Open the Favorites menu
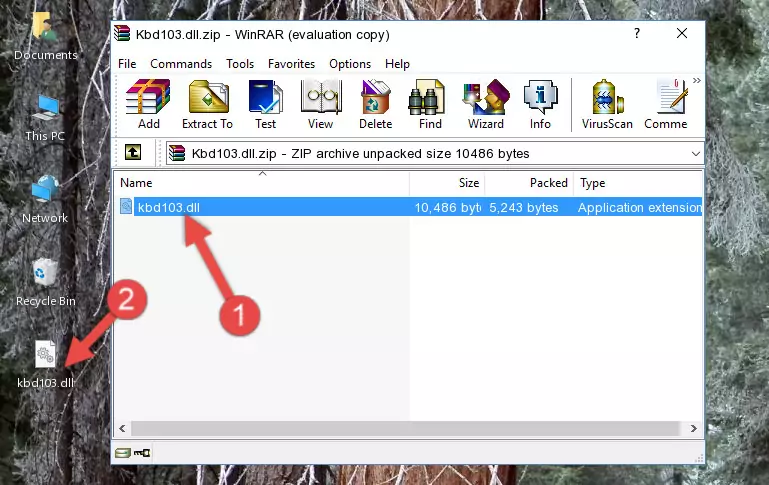 pos(291,64)
